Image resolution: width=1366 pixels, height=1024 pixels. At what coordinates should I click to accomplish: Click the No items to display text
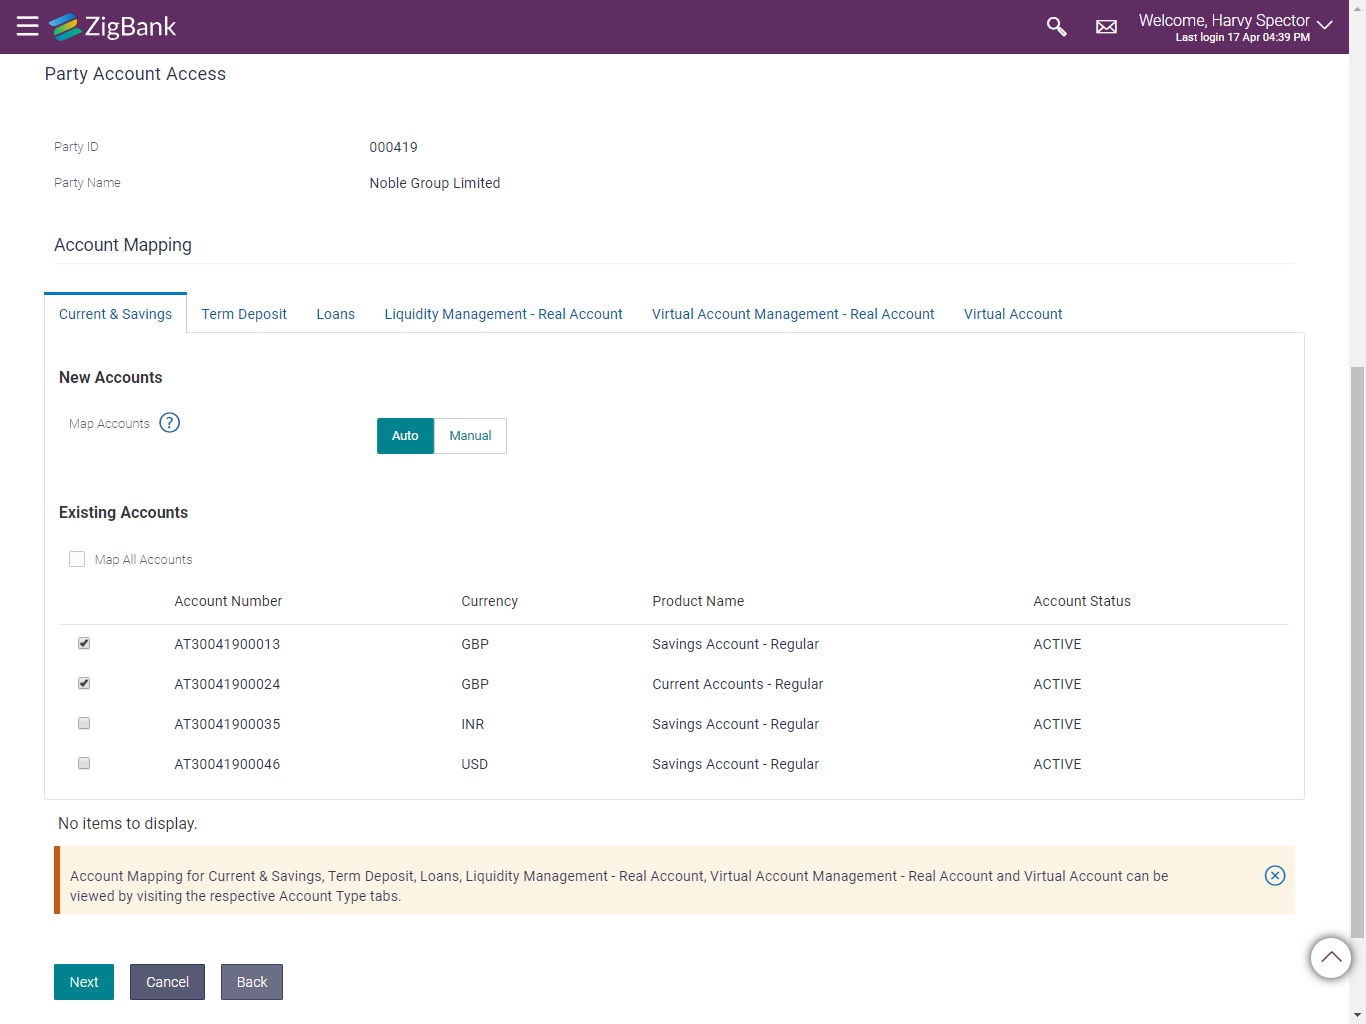click(x=128, y=824)
